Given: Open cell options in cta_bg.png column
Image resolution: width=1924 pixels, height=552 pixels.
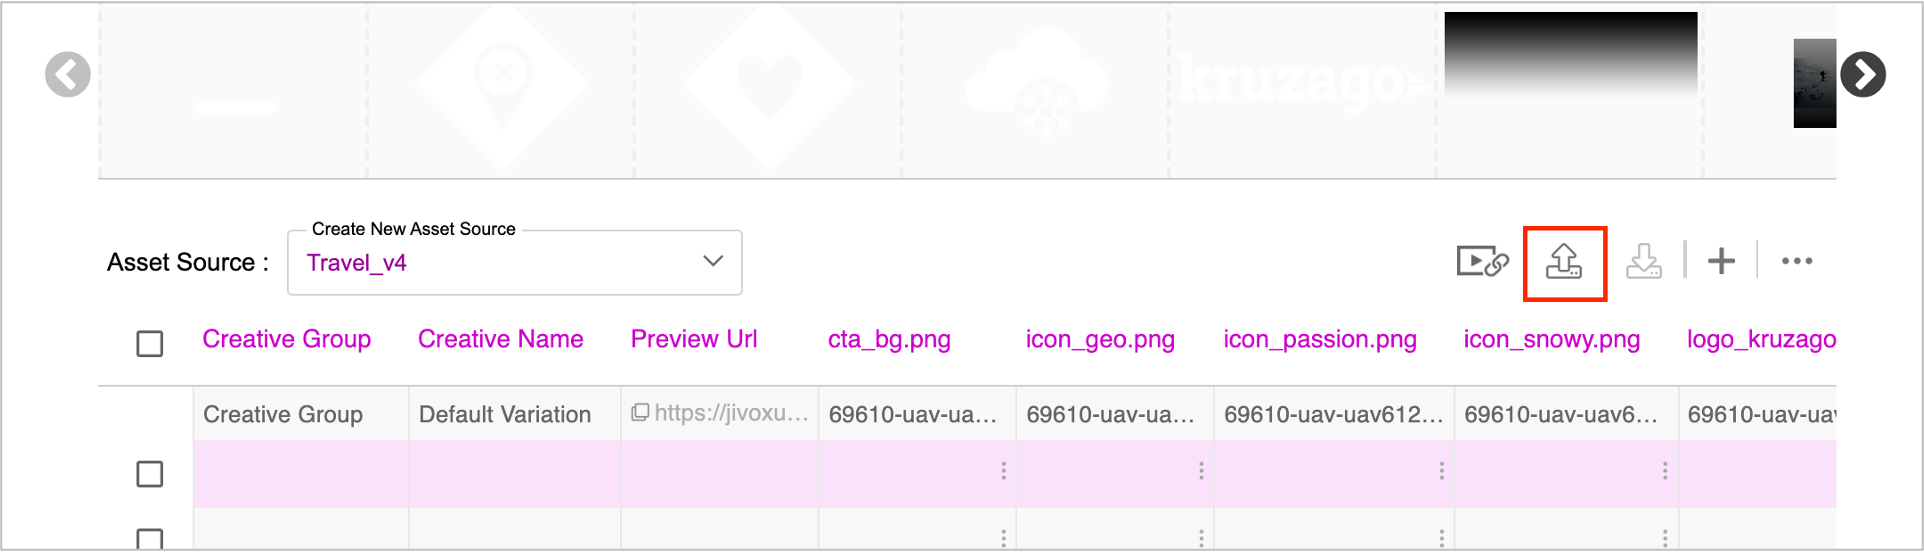Looking at the screenshot, I should pos(1003,471).
